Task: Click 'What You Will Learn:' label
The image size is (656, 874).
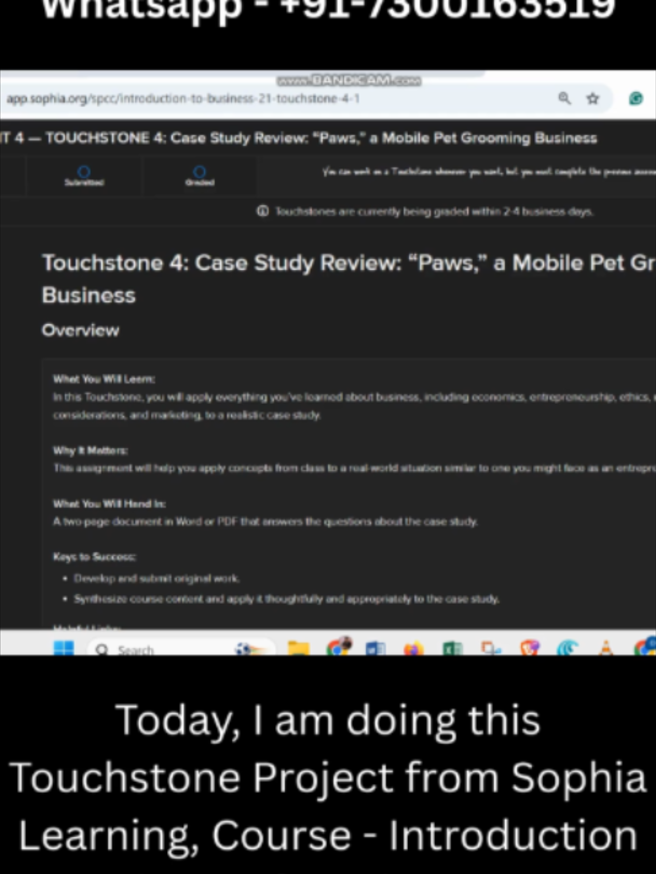Action: click(104, 379)
